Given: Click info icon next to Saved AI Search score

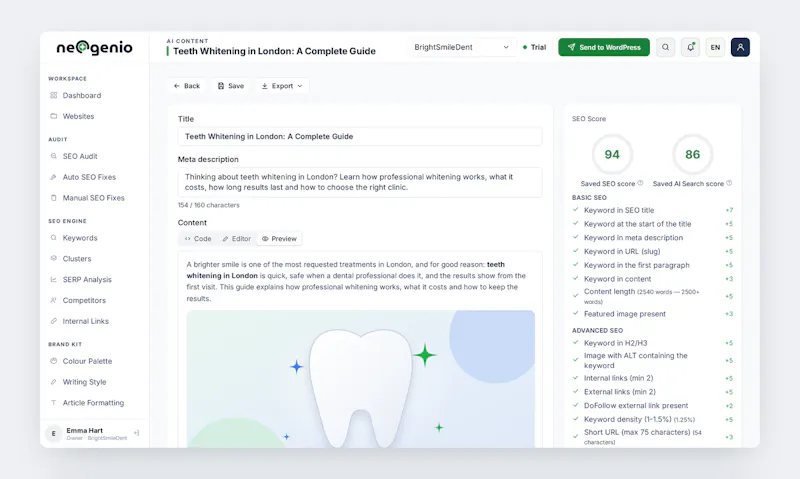Looking at the screenshot, I should [729, 183].
